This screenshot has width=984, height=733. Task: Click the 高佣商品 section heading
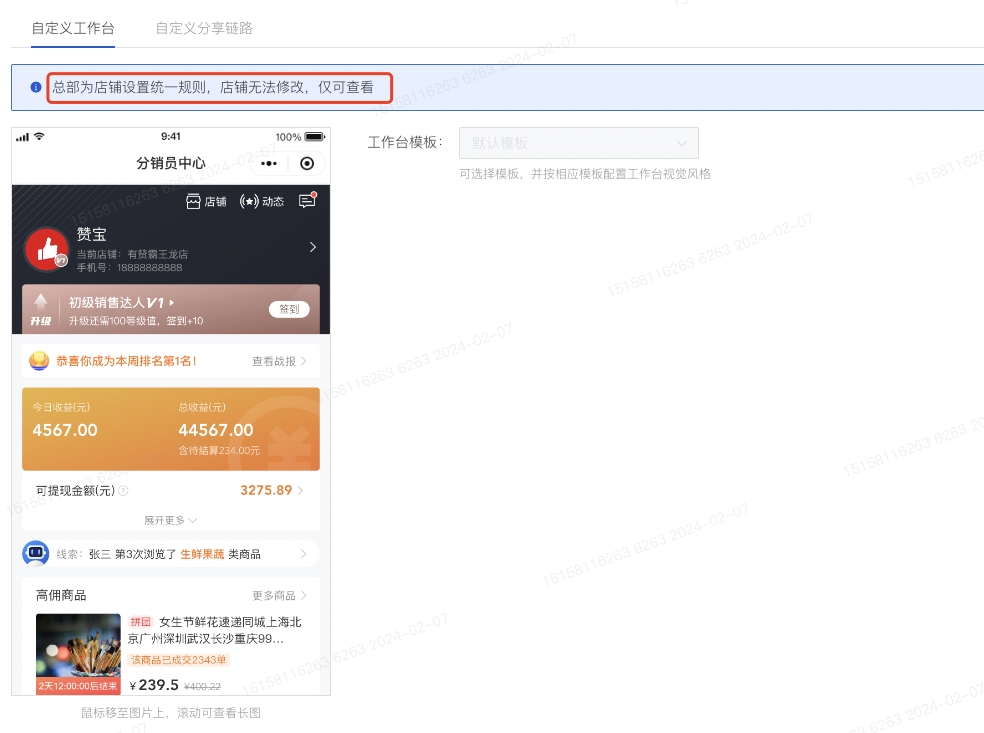[x=61, y=596]
